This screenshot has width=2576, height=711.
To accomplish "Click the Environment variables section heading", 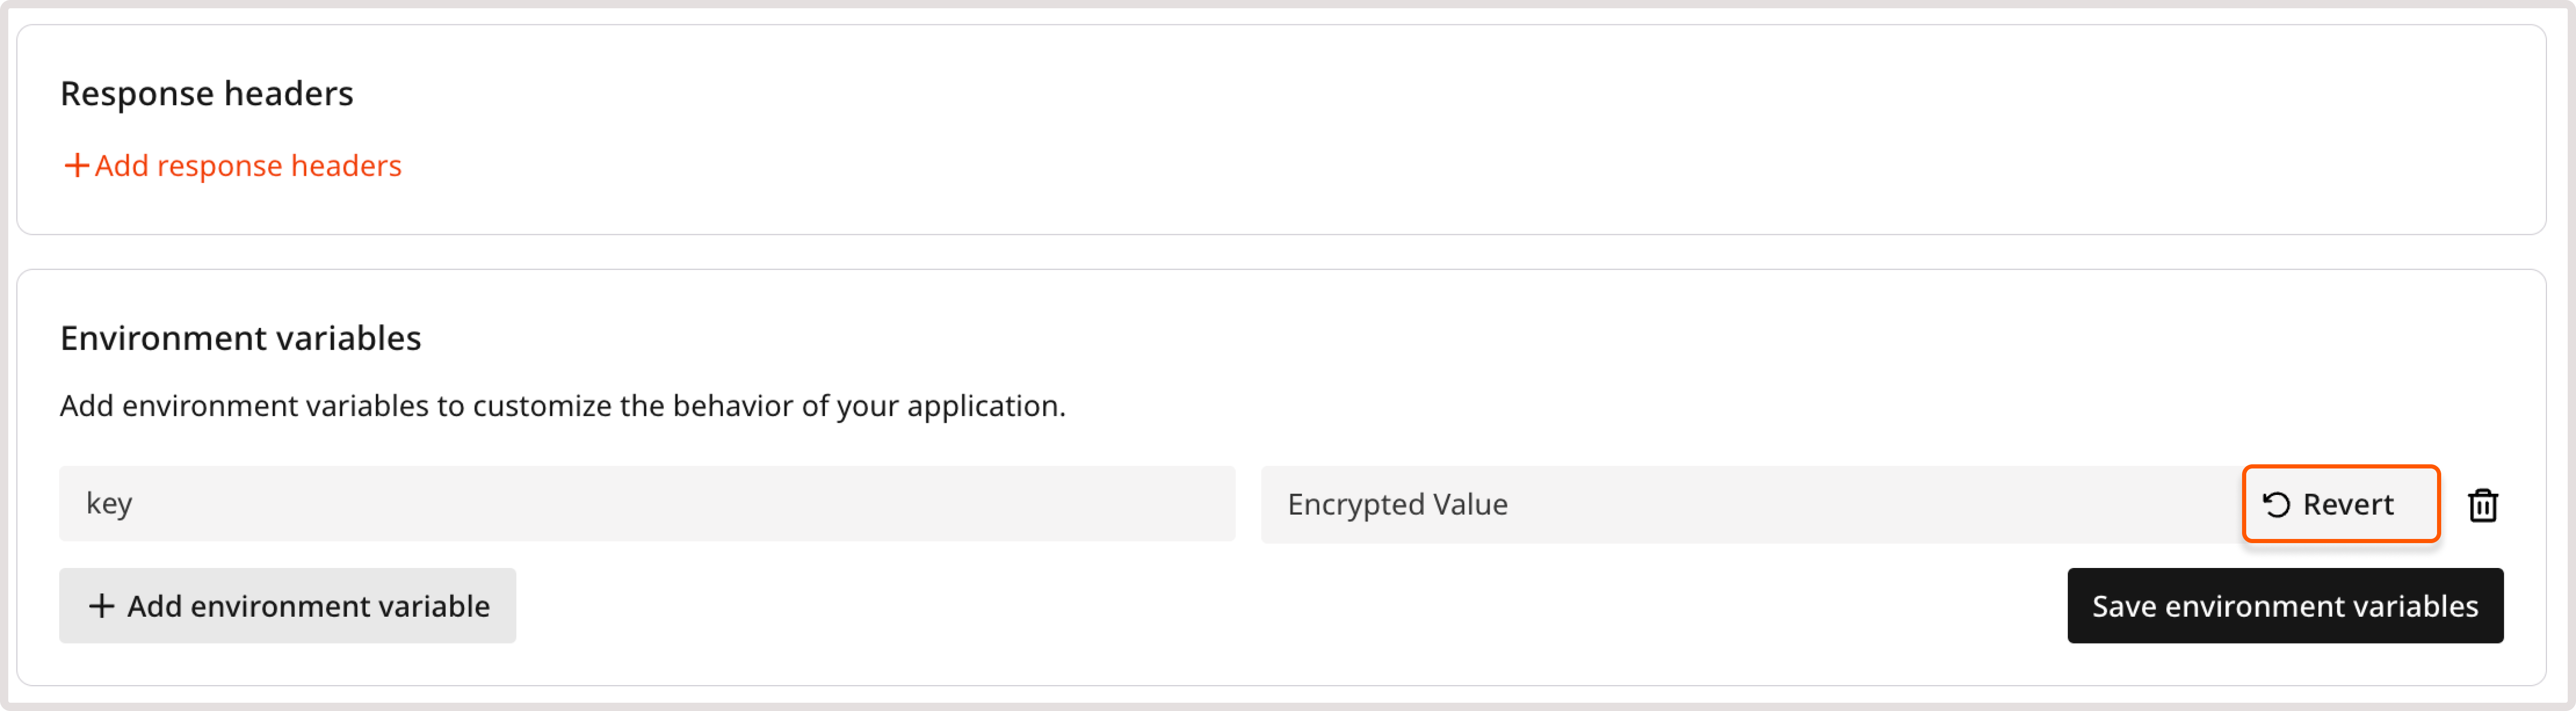I will coord(240,337).
